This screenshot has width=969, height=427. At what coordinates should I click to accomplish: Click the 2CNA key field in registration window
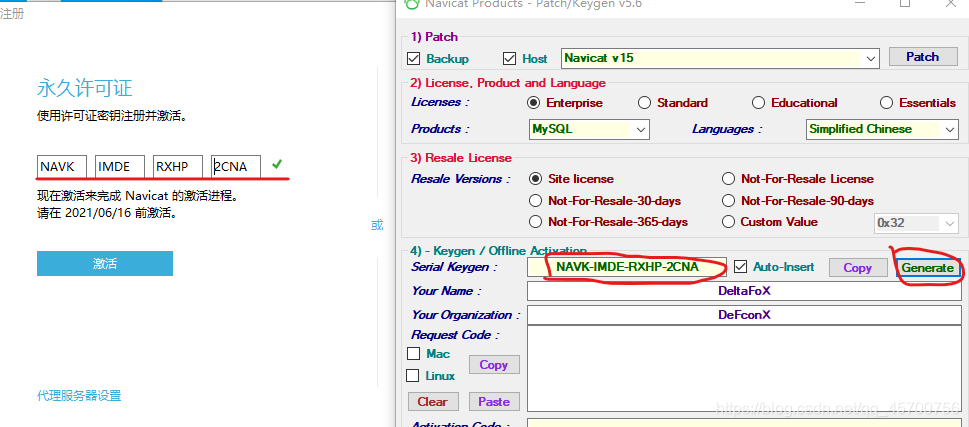236,167
